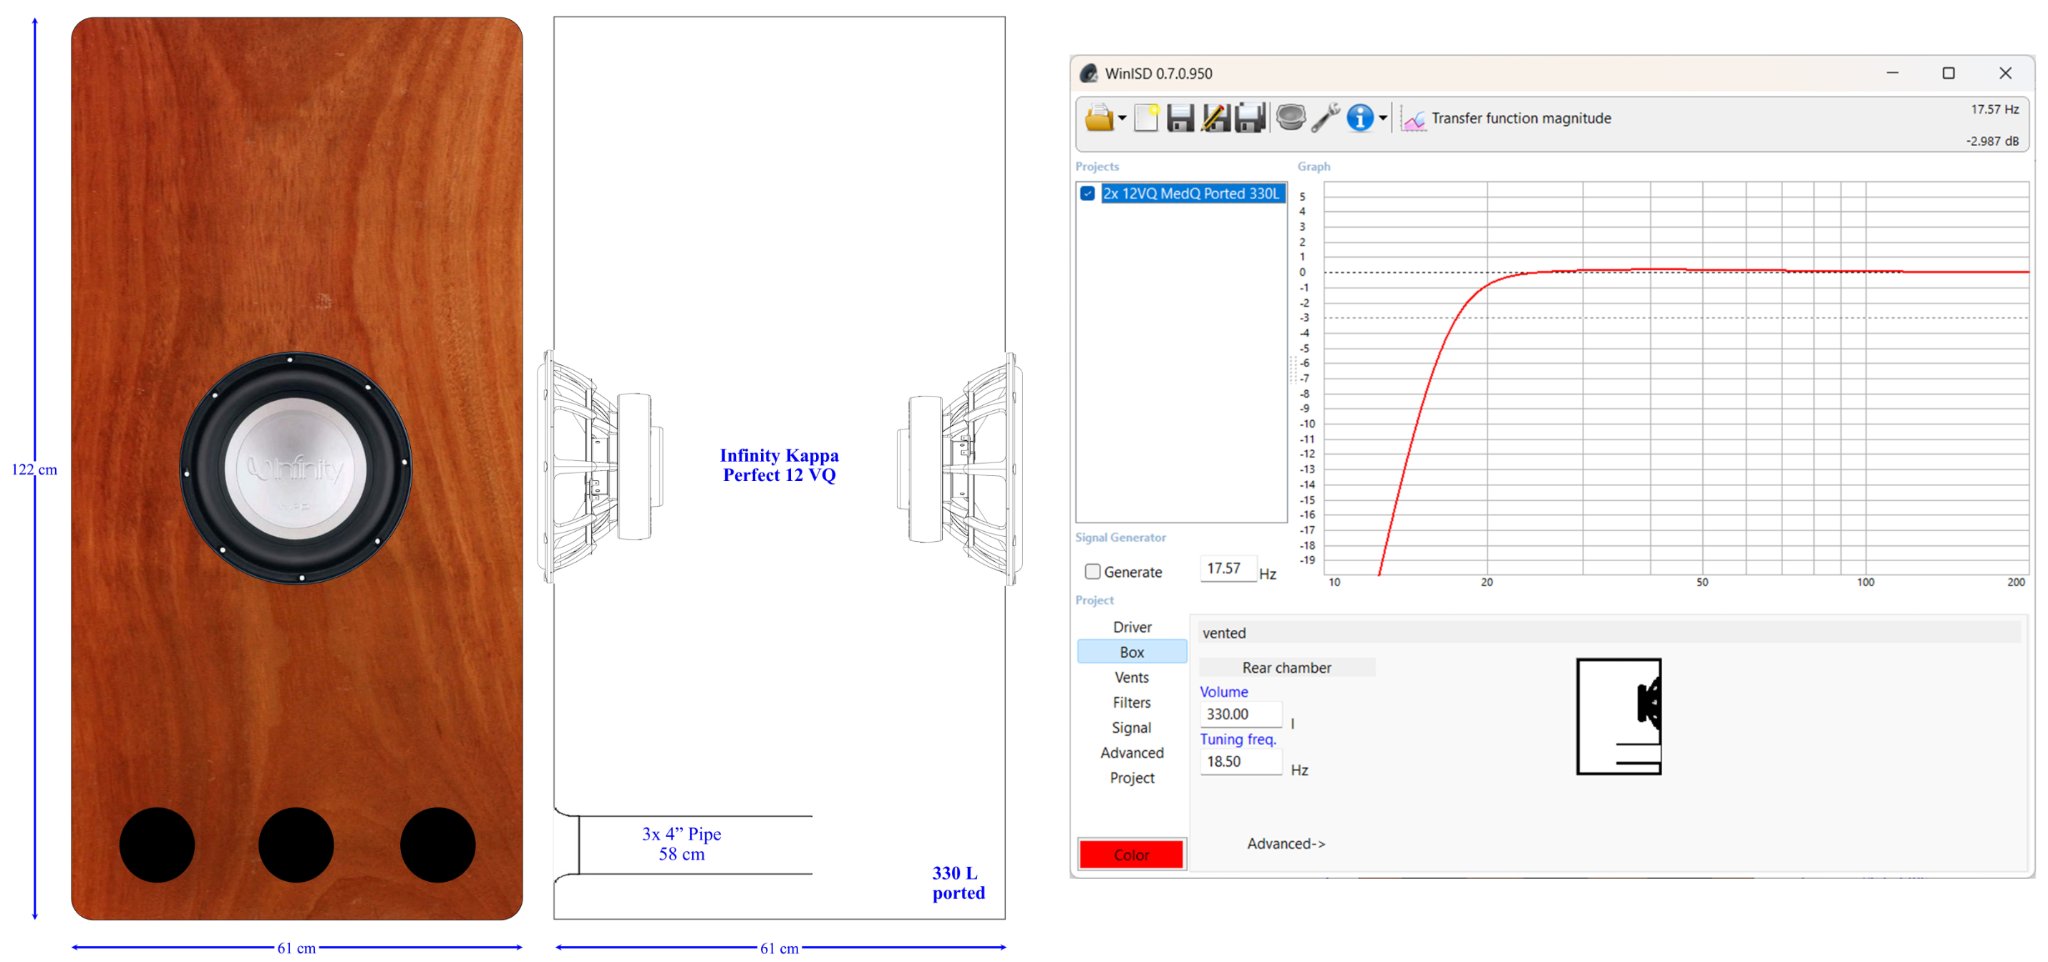Click the Tuning freq. 18.50 field

[x=1240, y=761]
